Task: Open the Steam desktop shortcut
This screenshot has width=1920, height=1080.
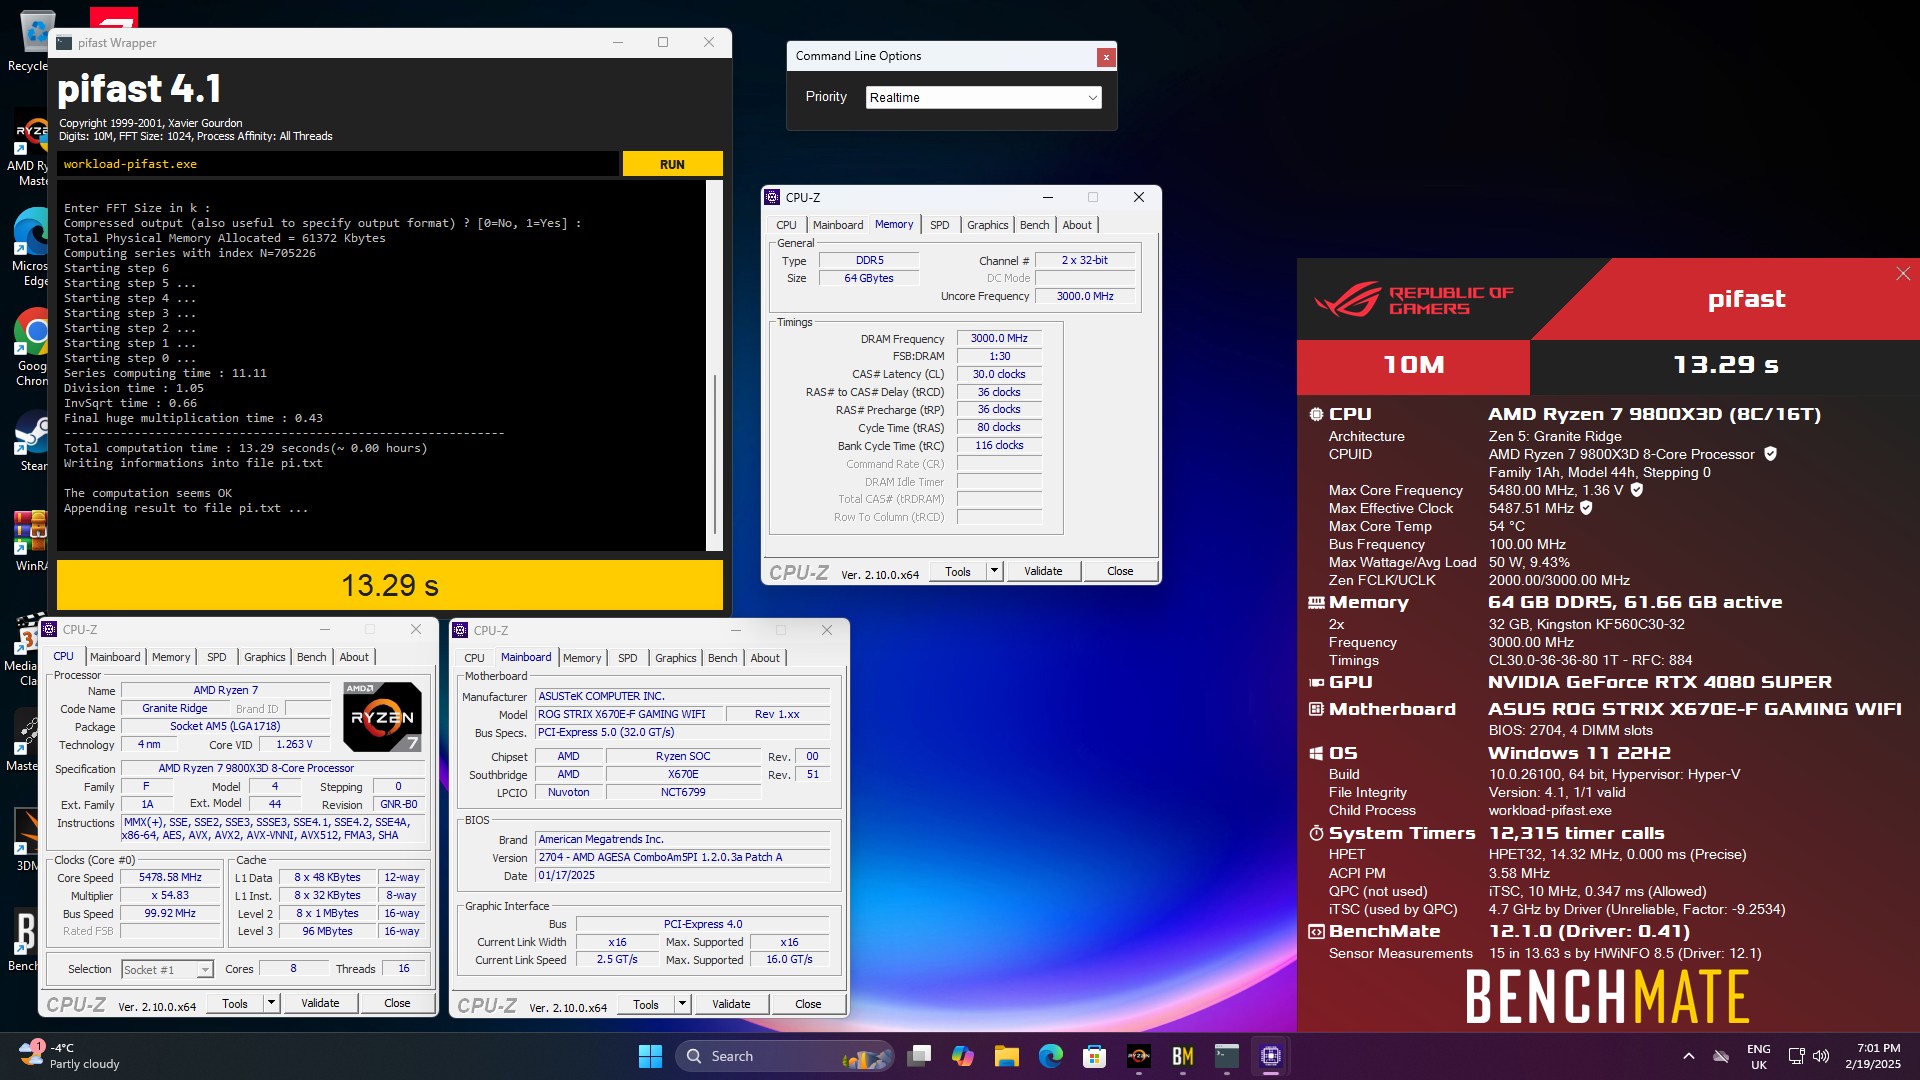Action: (x=30, y=440)
